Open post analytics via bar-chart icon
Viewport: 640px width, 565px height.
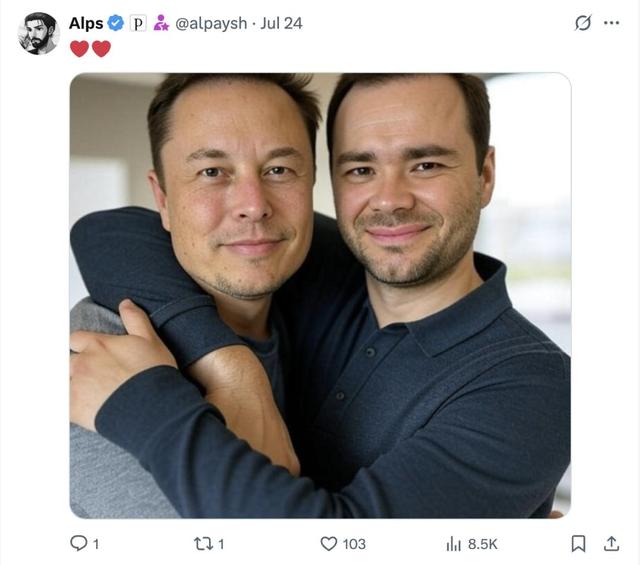(453, 543)
